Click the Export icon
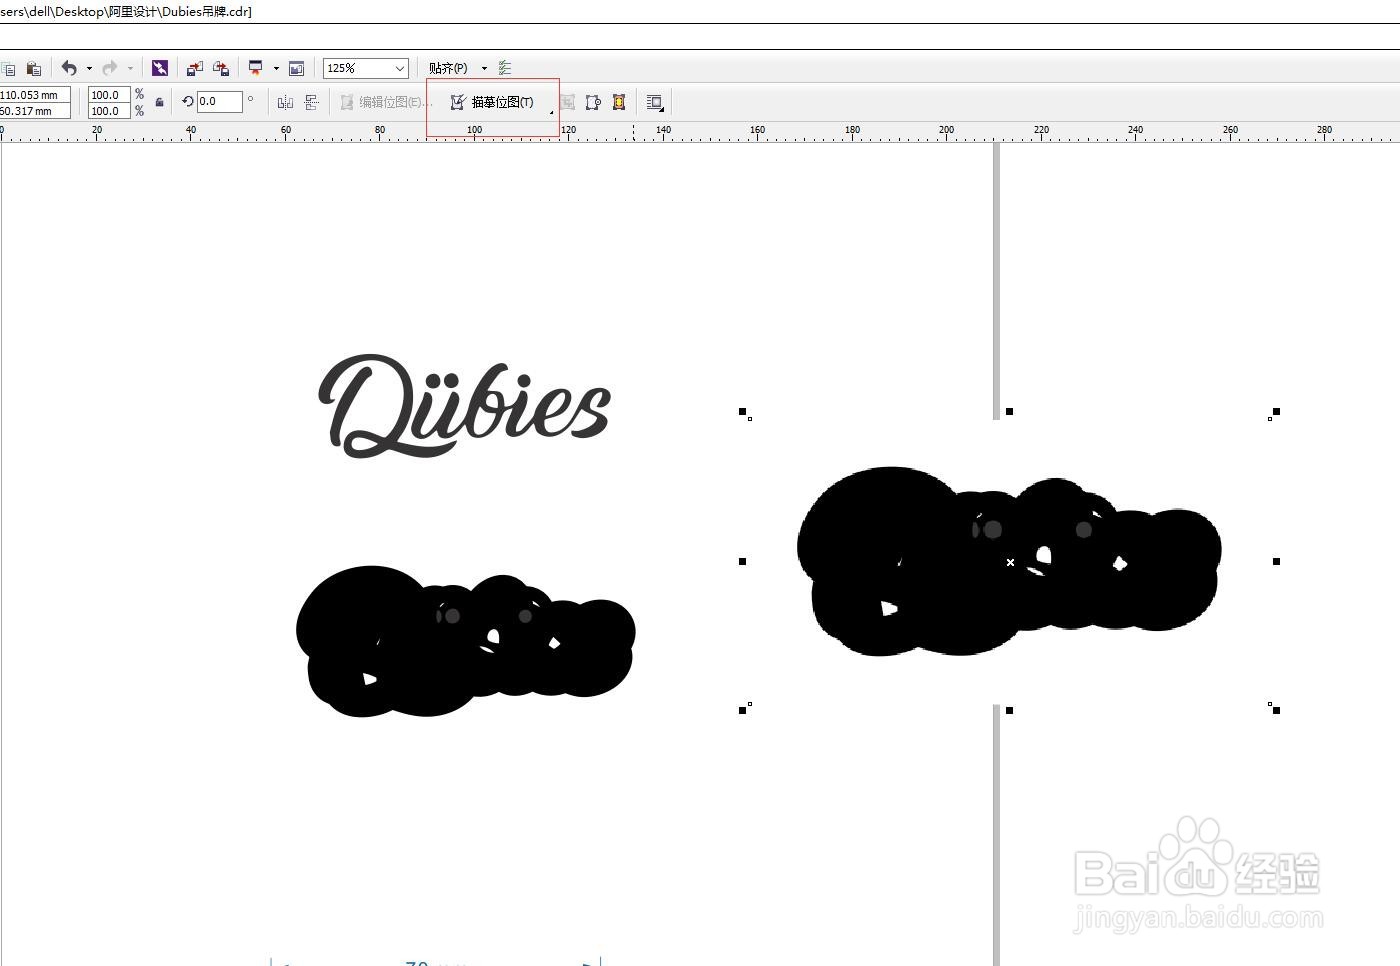The image size is (1400, 966). click(221, 68)
